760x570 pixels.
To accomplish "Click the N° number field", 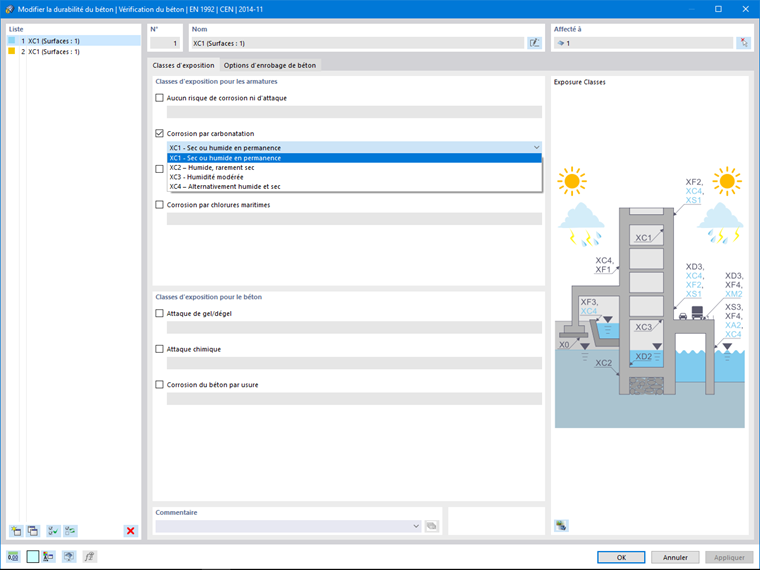I will 165,43.
